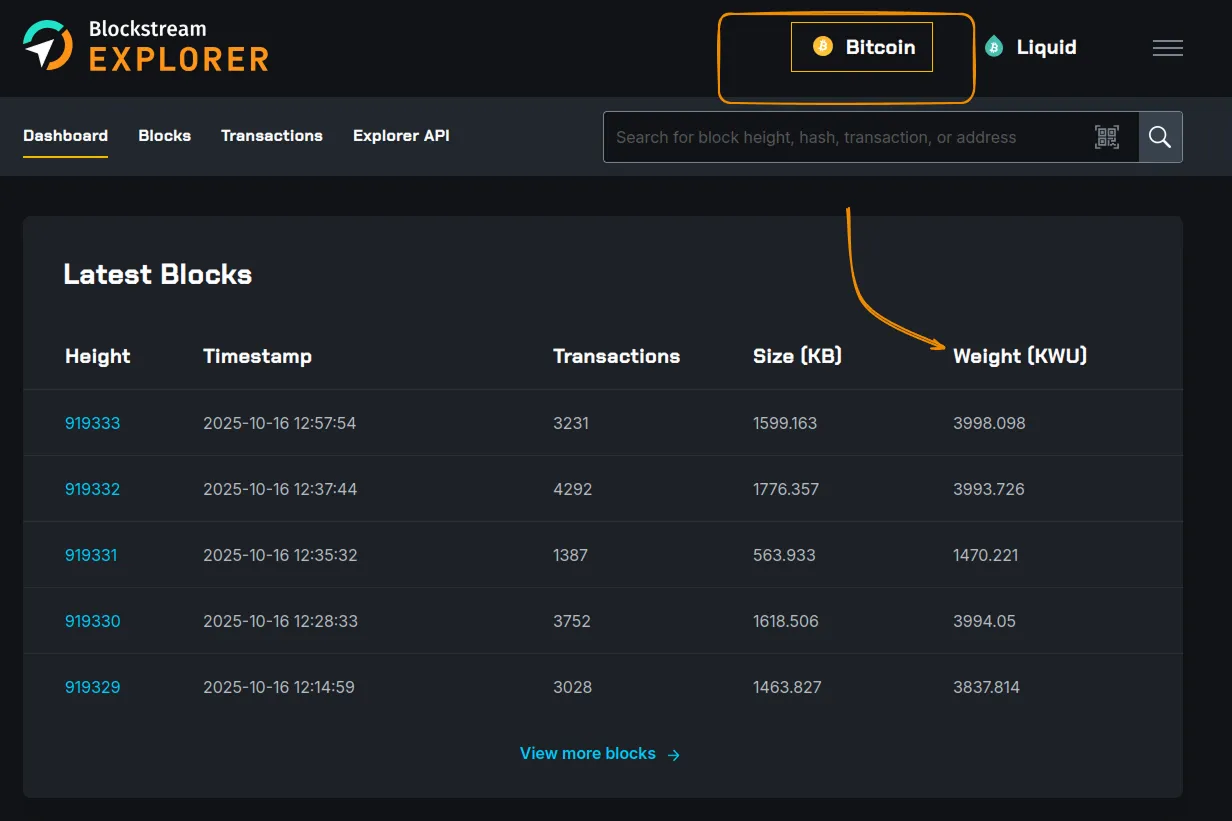Click the arrow next to View more blocks
Viewport: 1232px width, 821px height.
[x=674, y=755]
